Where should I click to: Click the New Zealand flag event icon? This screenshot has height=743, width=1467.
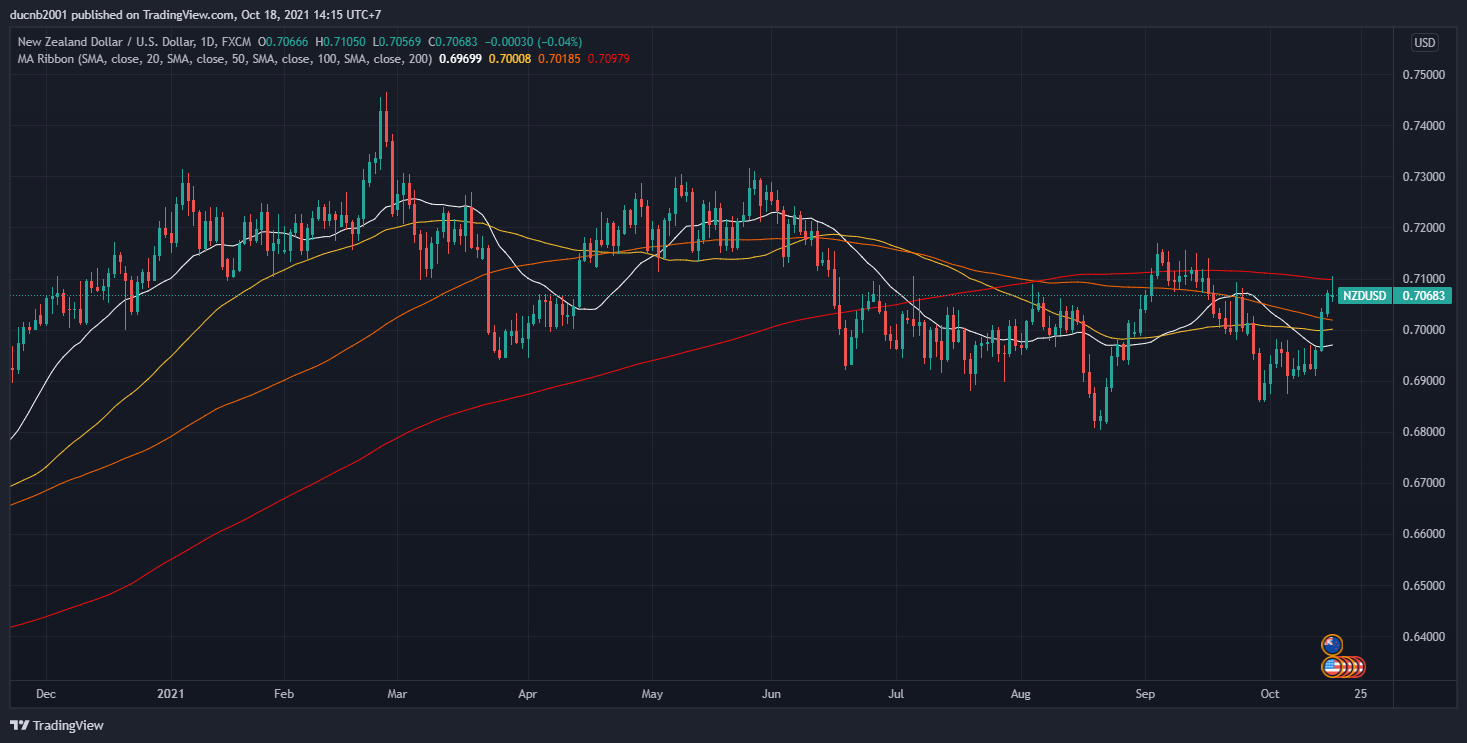[x=1332, y=645]
